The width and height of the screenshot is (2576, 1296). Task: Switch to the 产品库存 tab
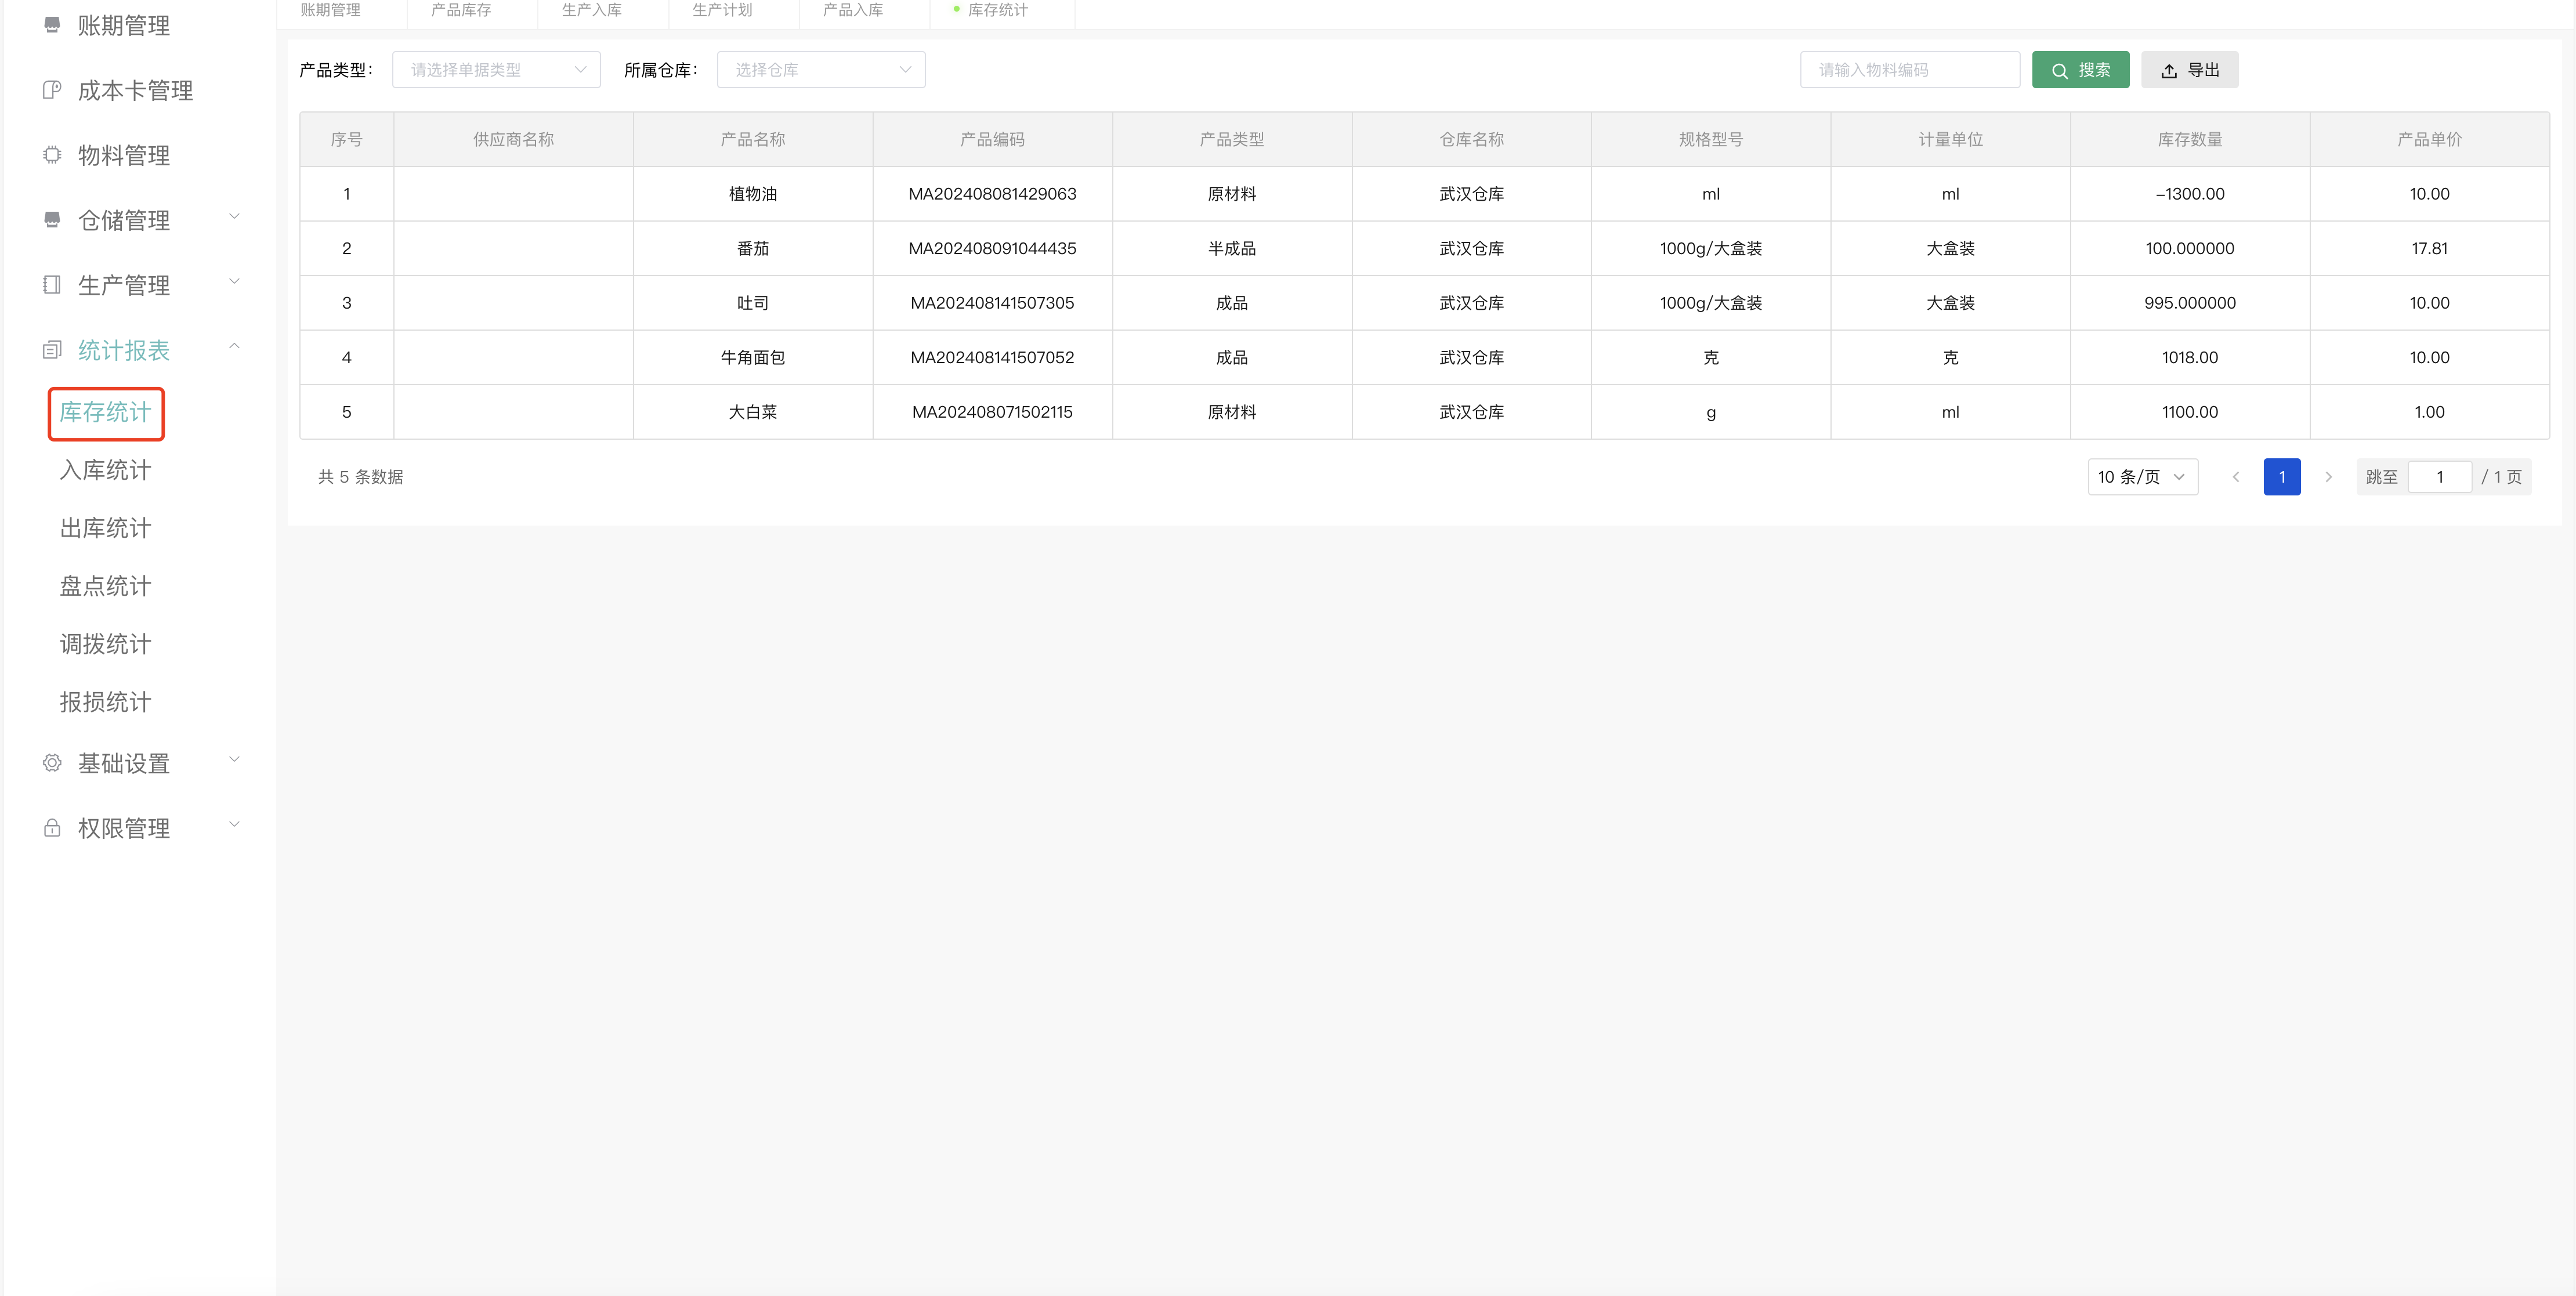(461, 10)
